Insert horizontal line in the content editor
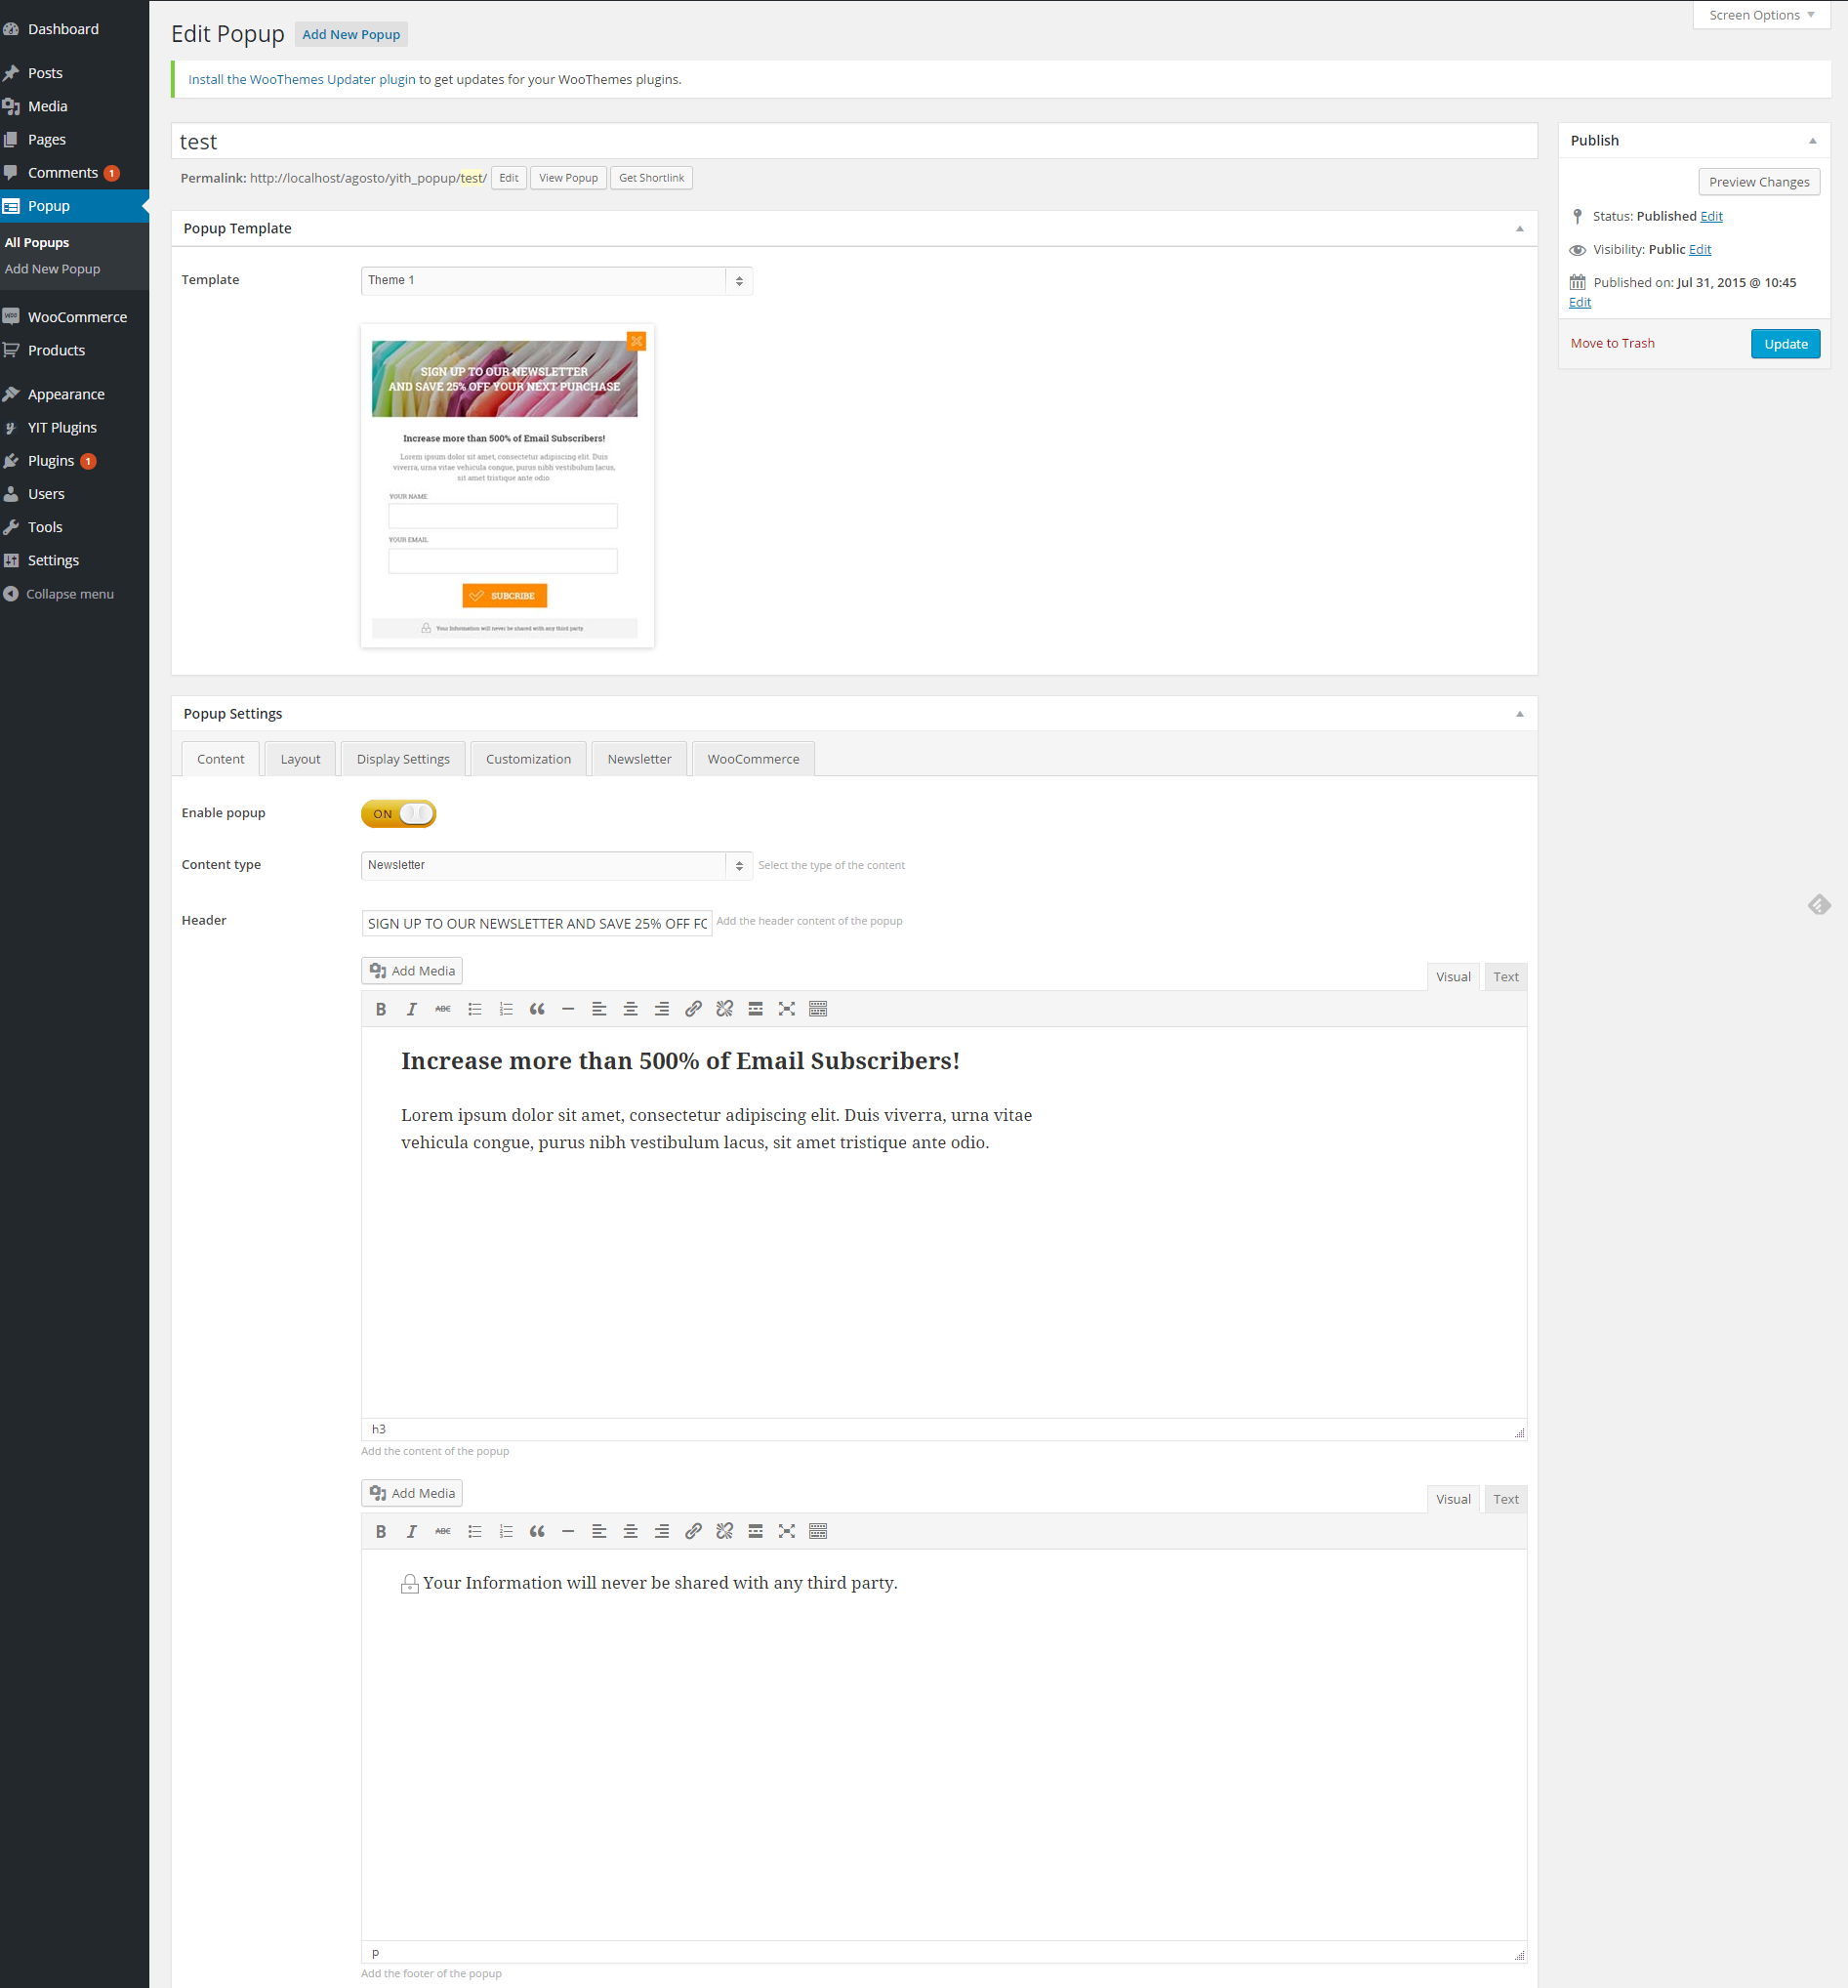Image resolution: width=1848 pixels, height=1988 pixels. [568, 1009]
